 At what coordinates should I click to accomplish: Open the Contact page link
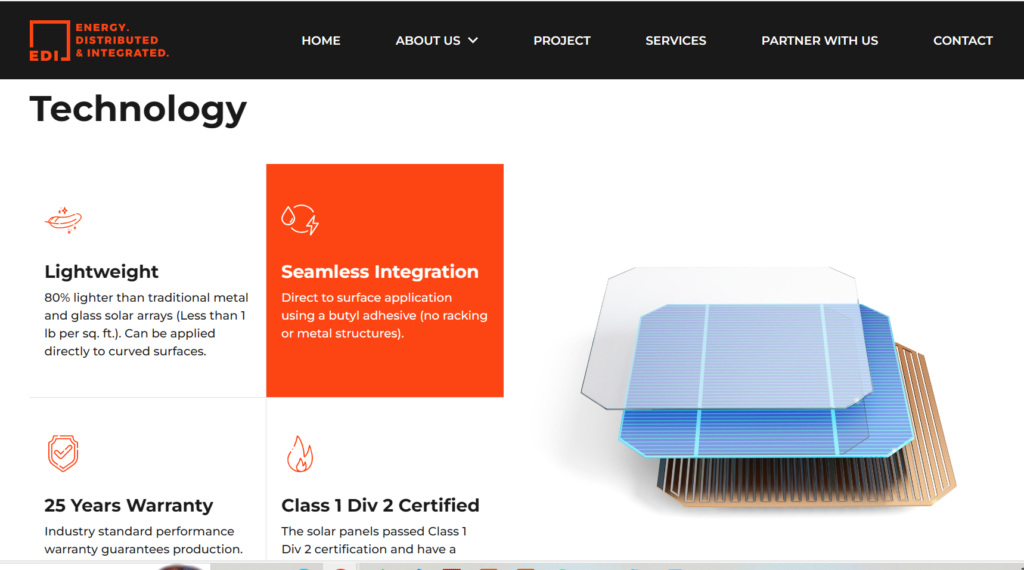tap(963, 40)
